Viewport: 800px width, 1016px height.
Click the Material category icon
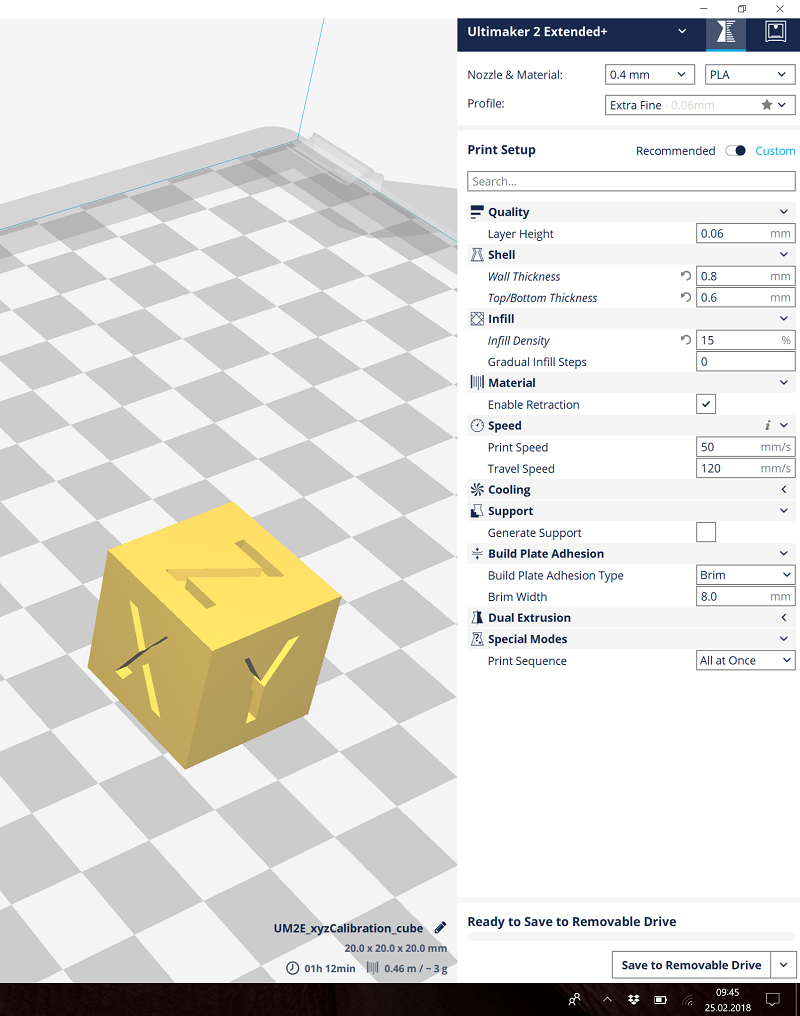(x=477, y=382)
